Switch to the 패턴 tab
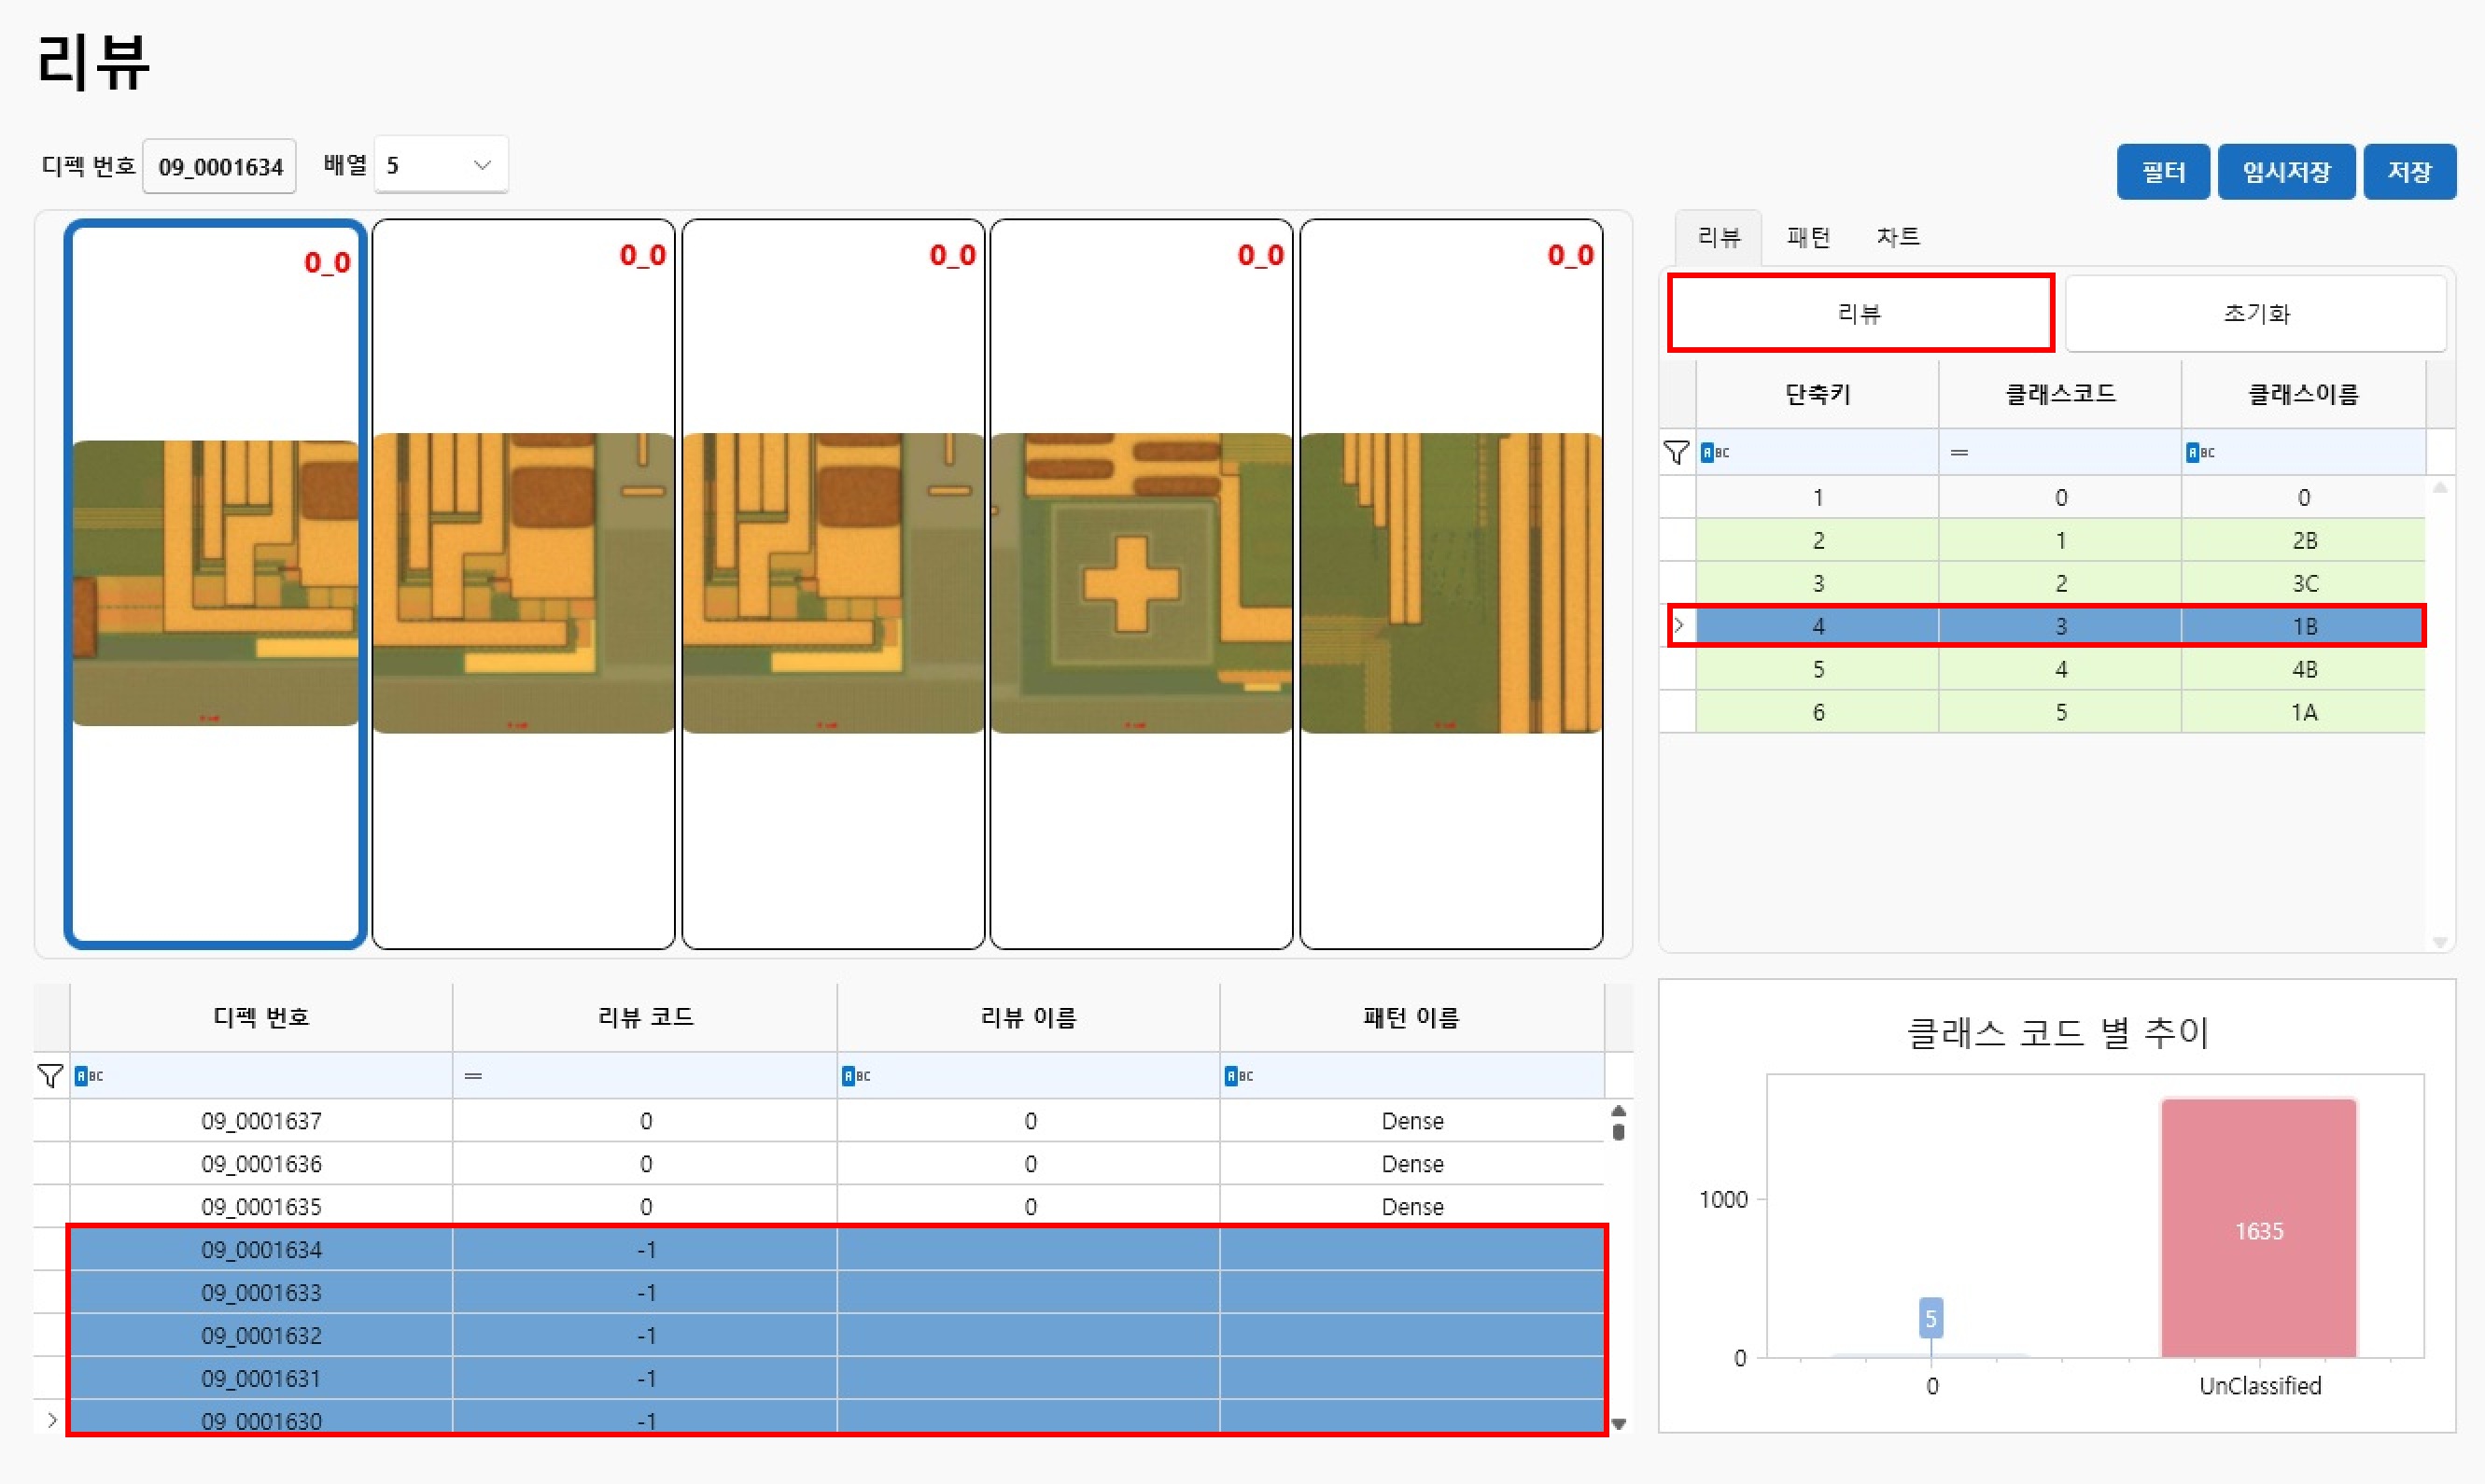 1808,238
